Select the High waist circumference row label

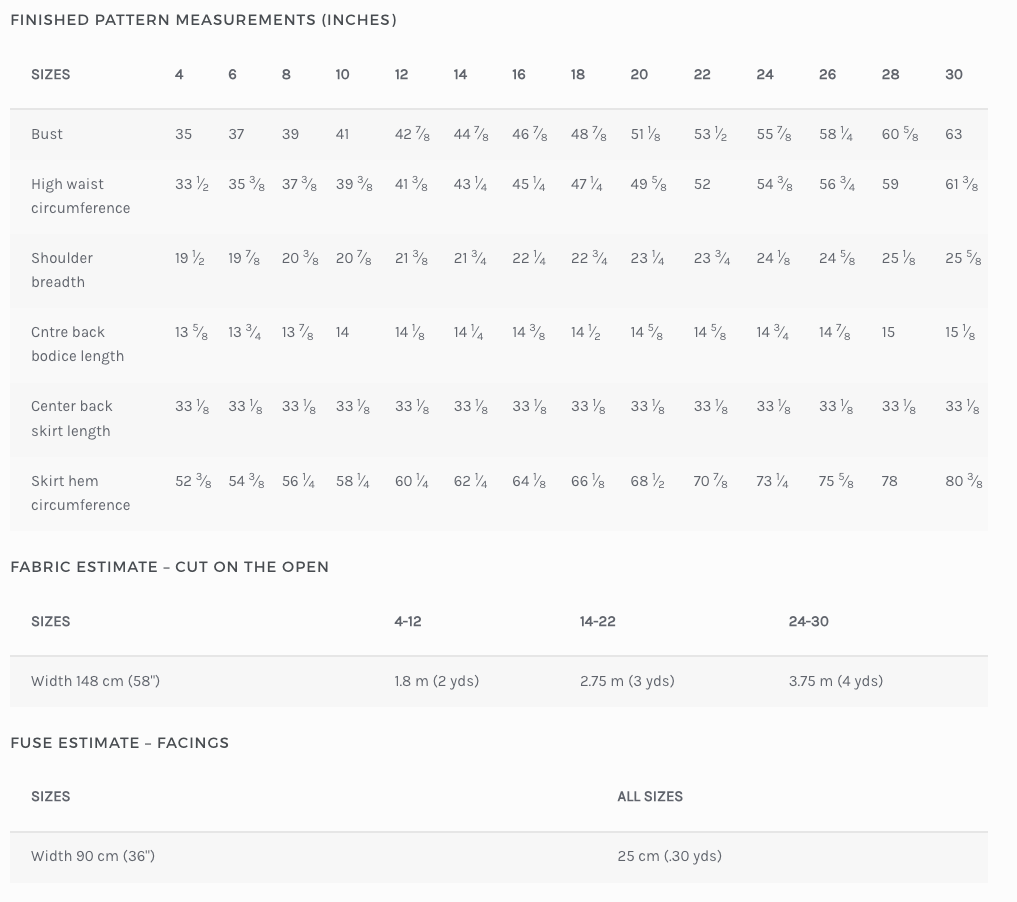point(80,196)
